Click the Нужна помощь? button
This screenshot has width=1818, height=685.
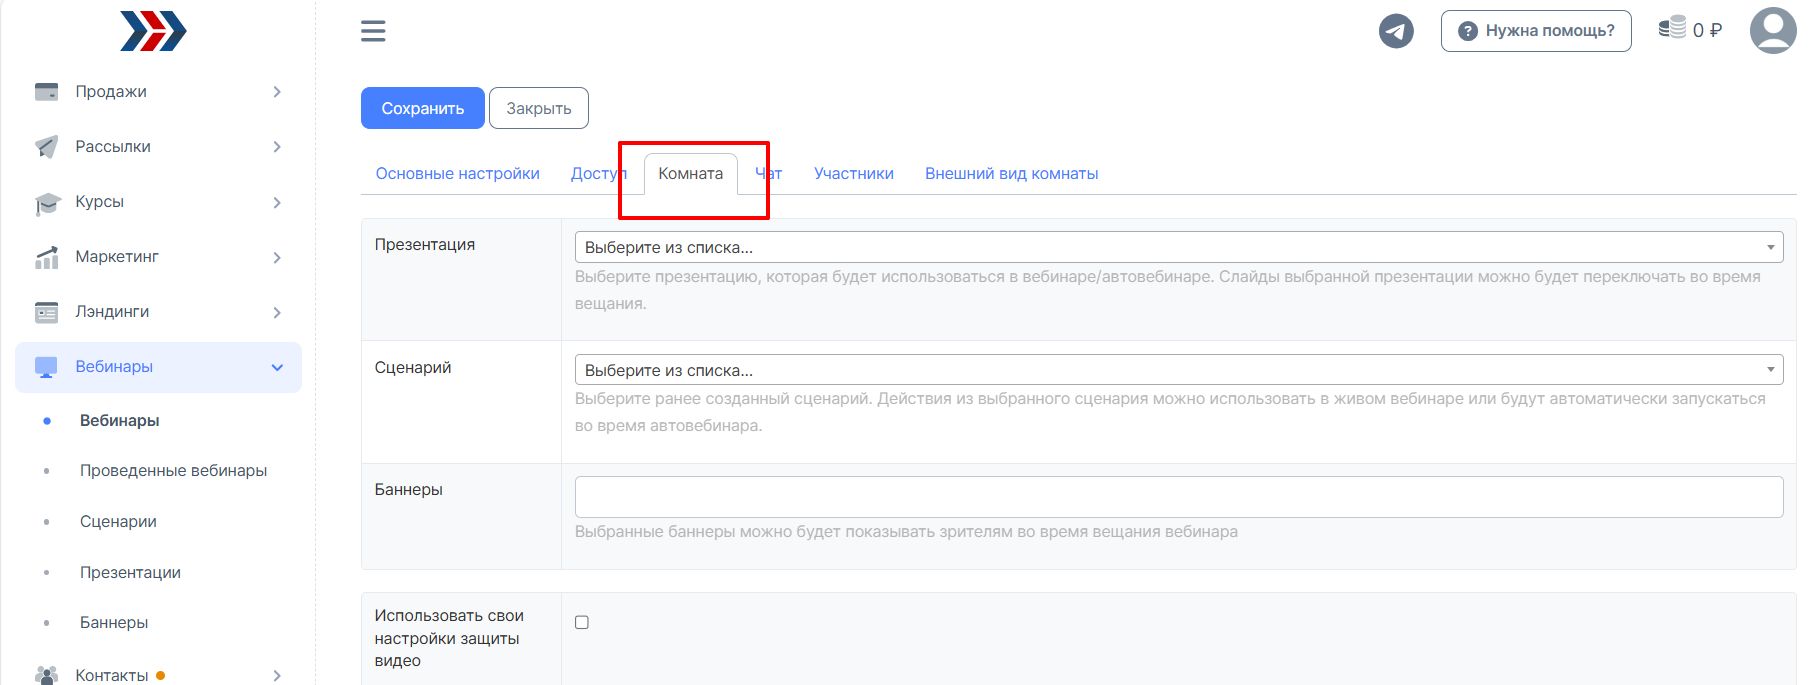(x=1535, y=31)
